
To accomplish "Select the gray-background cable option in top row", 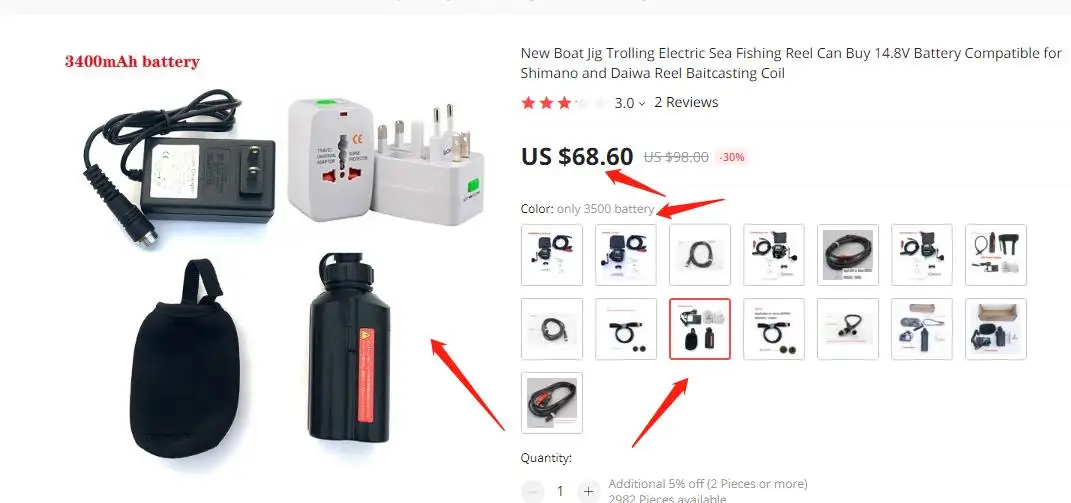I will pyautogui.click(x=848, y=254).
